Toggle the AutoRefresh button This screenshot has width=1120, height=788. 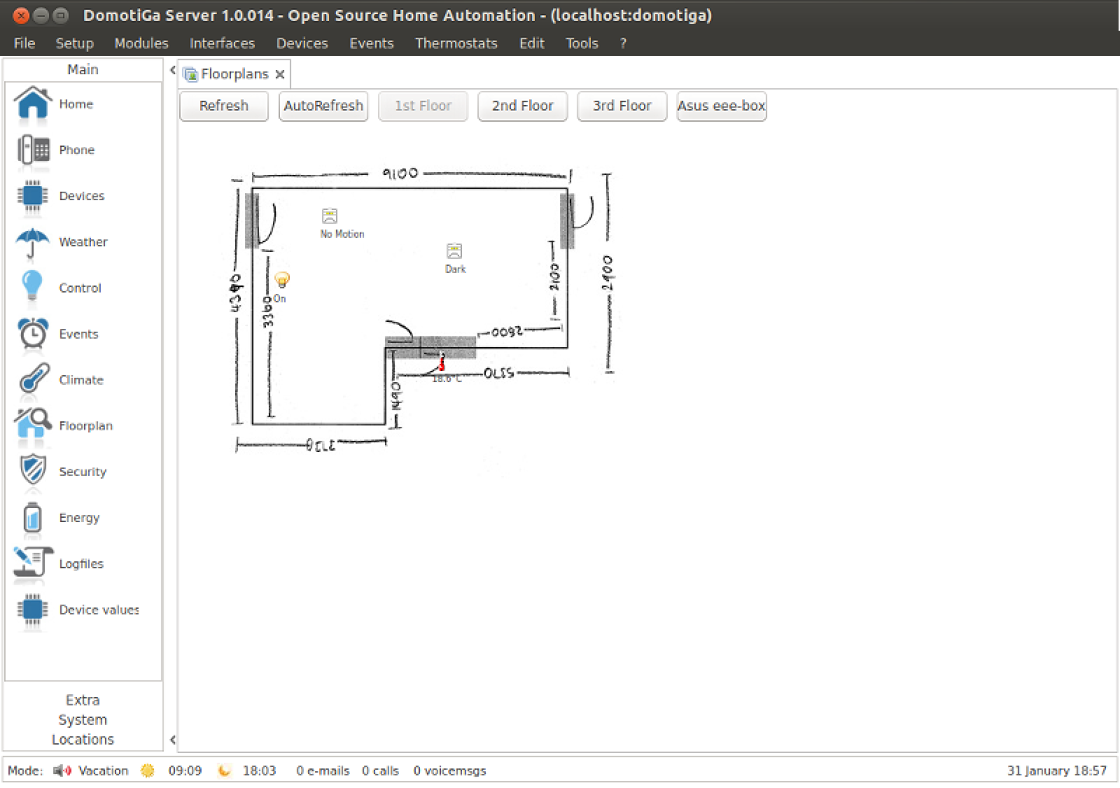point(323,106)
